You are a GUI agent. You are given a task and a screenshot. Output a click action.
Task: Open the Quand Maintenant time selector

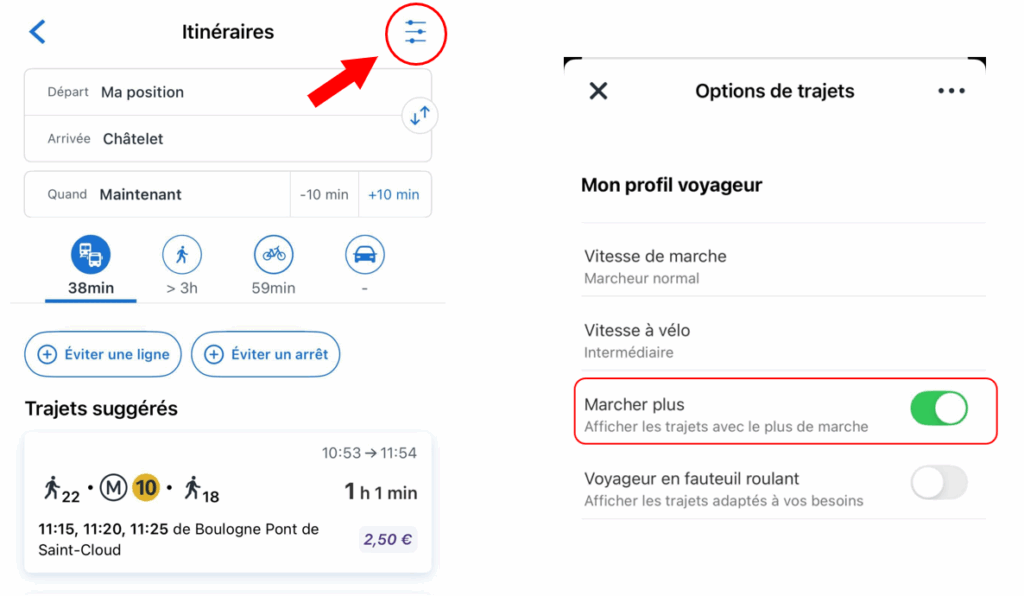pos(157,195)
